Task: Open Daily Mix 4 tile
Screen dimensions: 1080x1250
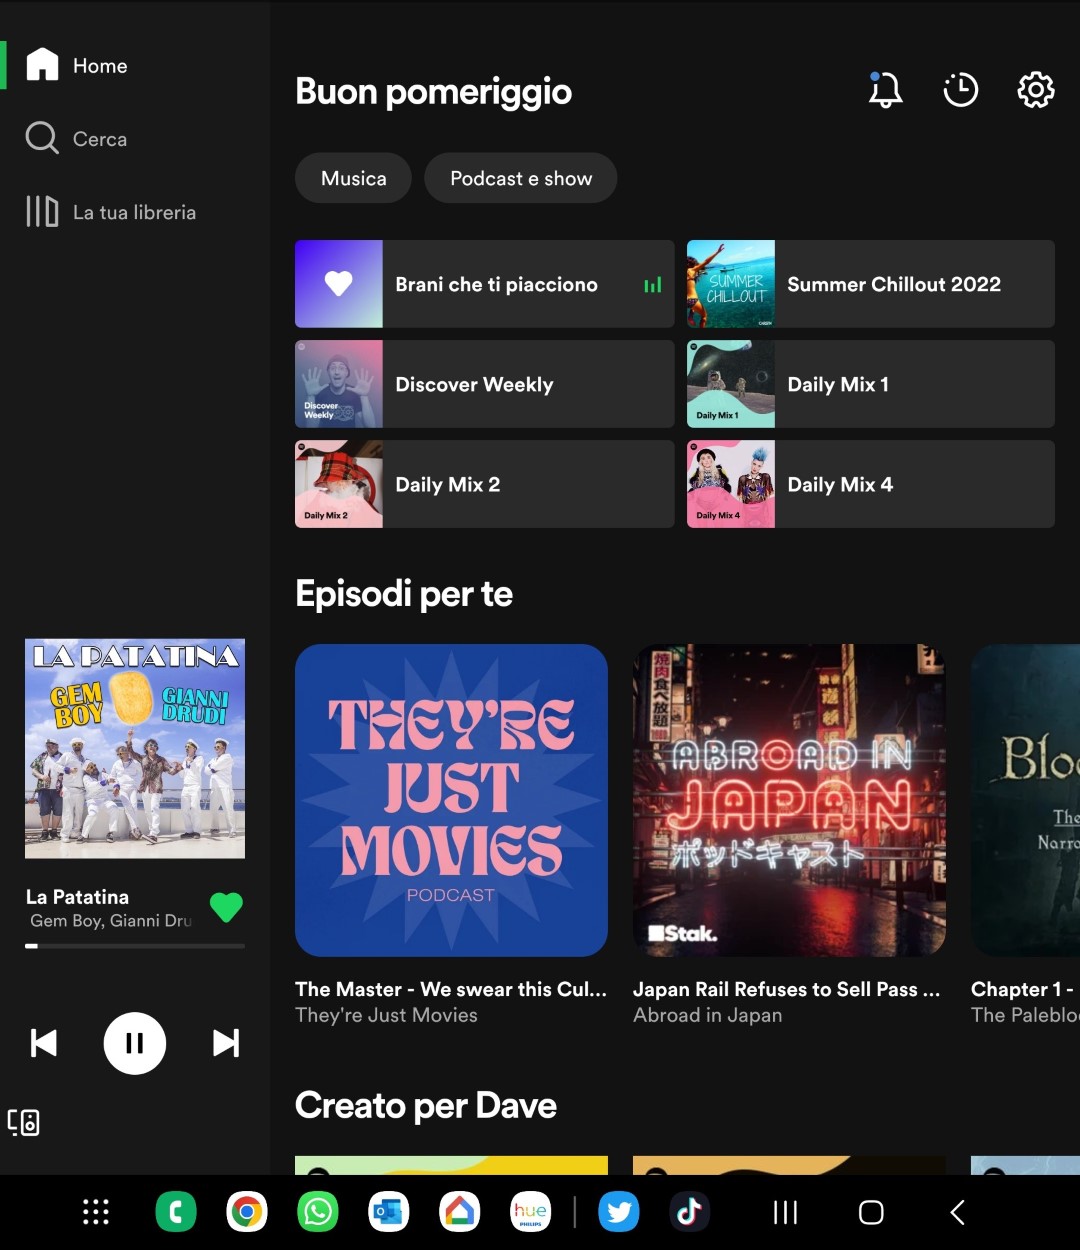Action: [x=870, y=484]
